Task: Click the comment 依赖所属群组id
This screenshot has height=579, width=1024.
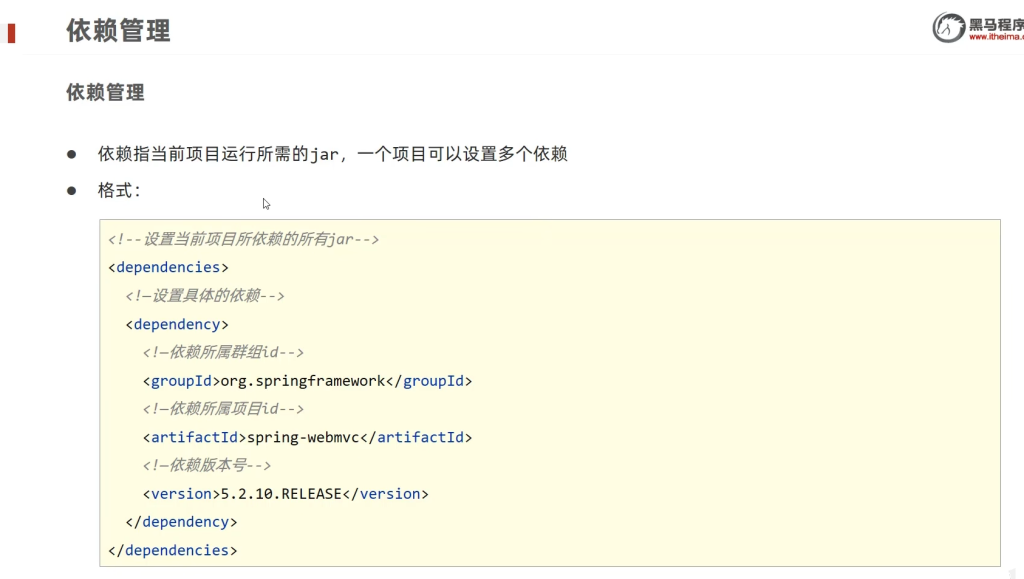Action: 223,352
